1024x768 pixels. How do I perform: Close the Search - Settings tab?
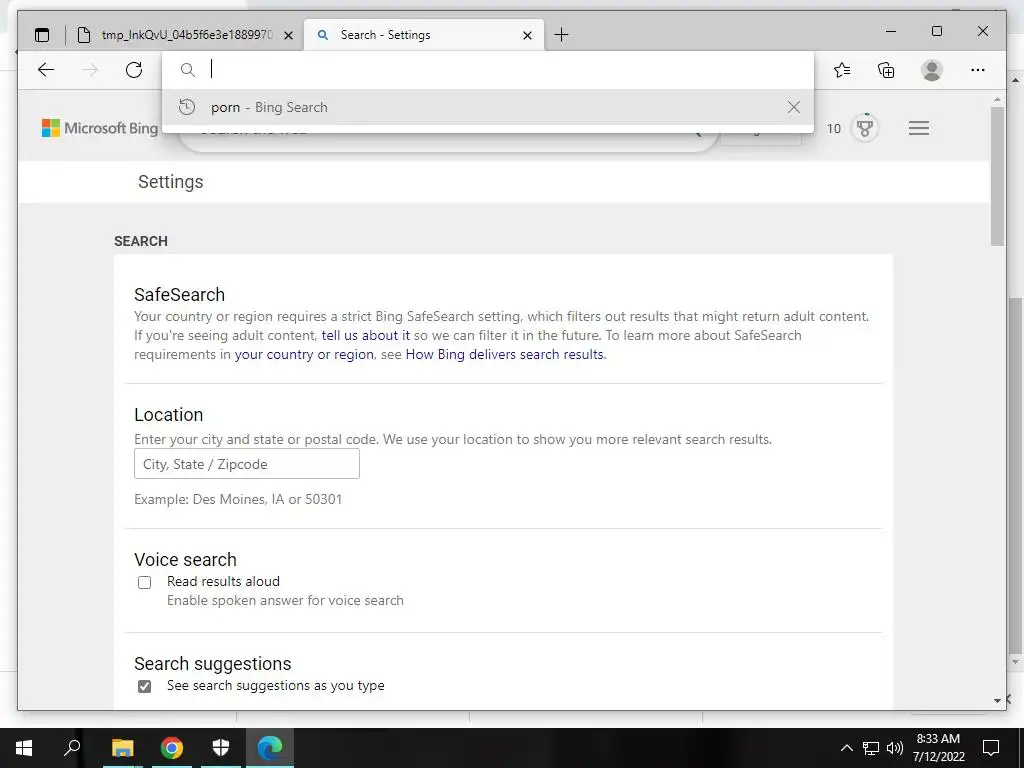tap(528, 35)
